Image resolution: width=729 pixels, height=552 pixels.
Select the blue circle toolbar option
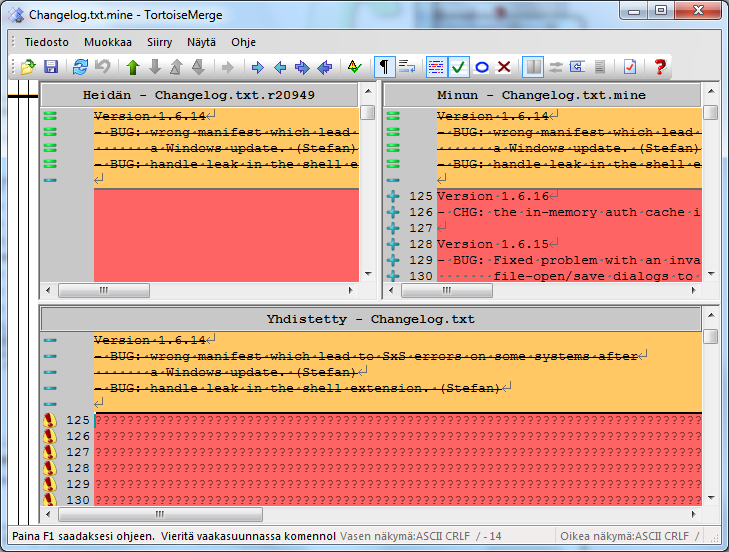[482, 67]
